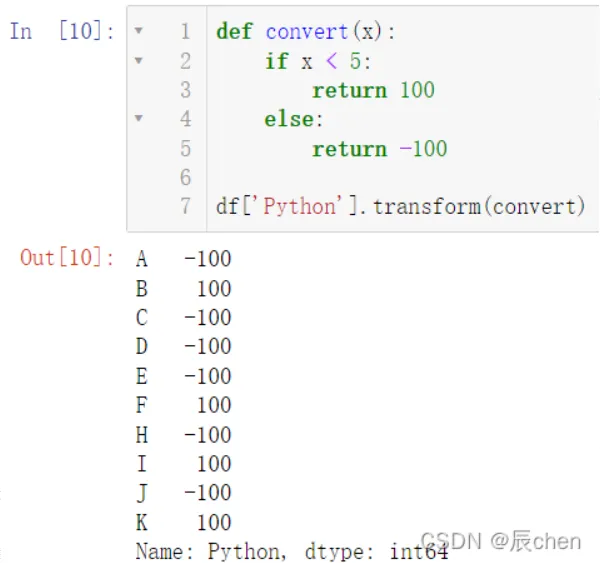Click the 'if x < 5:' code line
The image size is (600, 563).
tap(318, 61)
